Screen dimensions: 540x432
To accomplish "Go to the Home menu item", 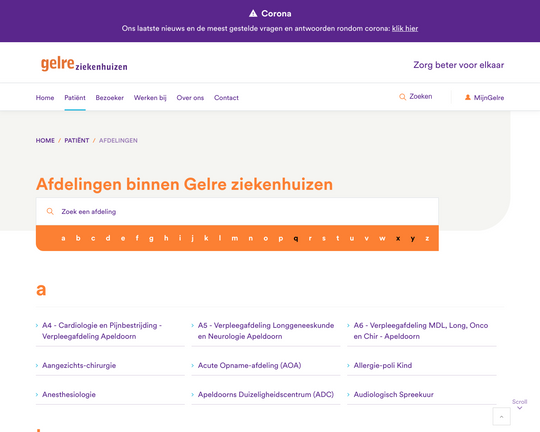I will (45, 98).
